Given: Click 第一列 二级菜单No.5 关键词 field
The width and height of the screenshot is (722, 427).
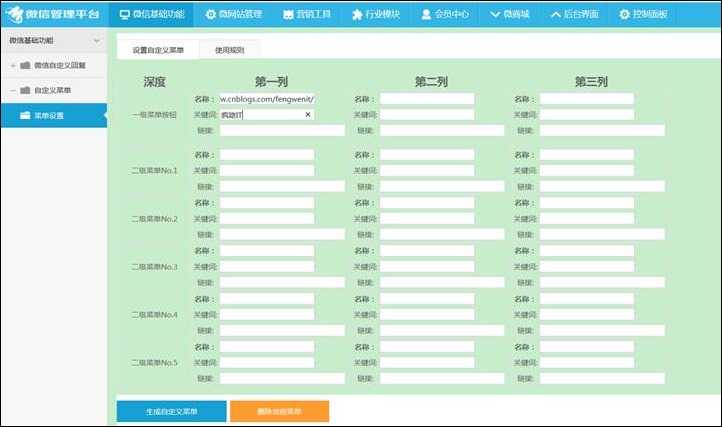Looking at the screenshot, I should point(267,363).
